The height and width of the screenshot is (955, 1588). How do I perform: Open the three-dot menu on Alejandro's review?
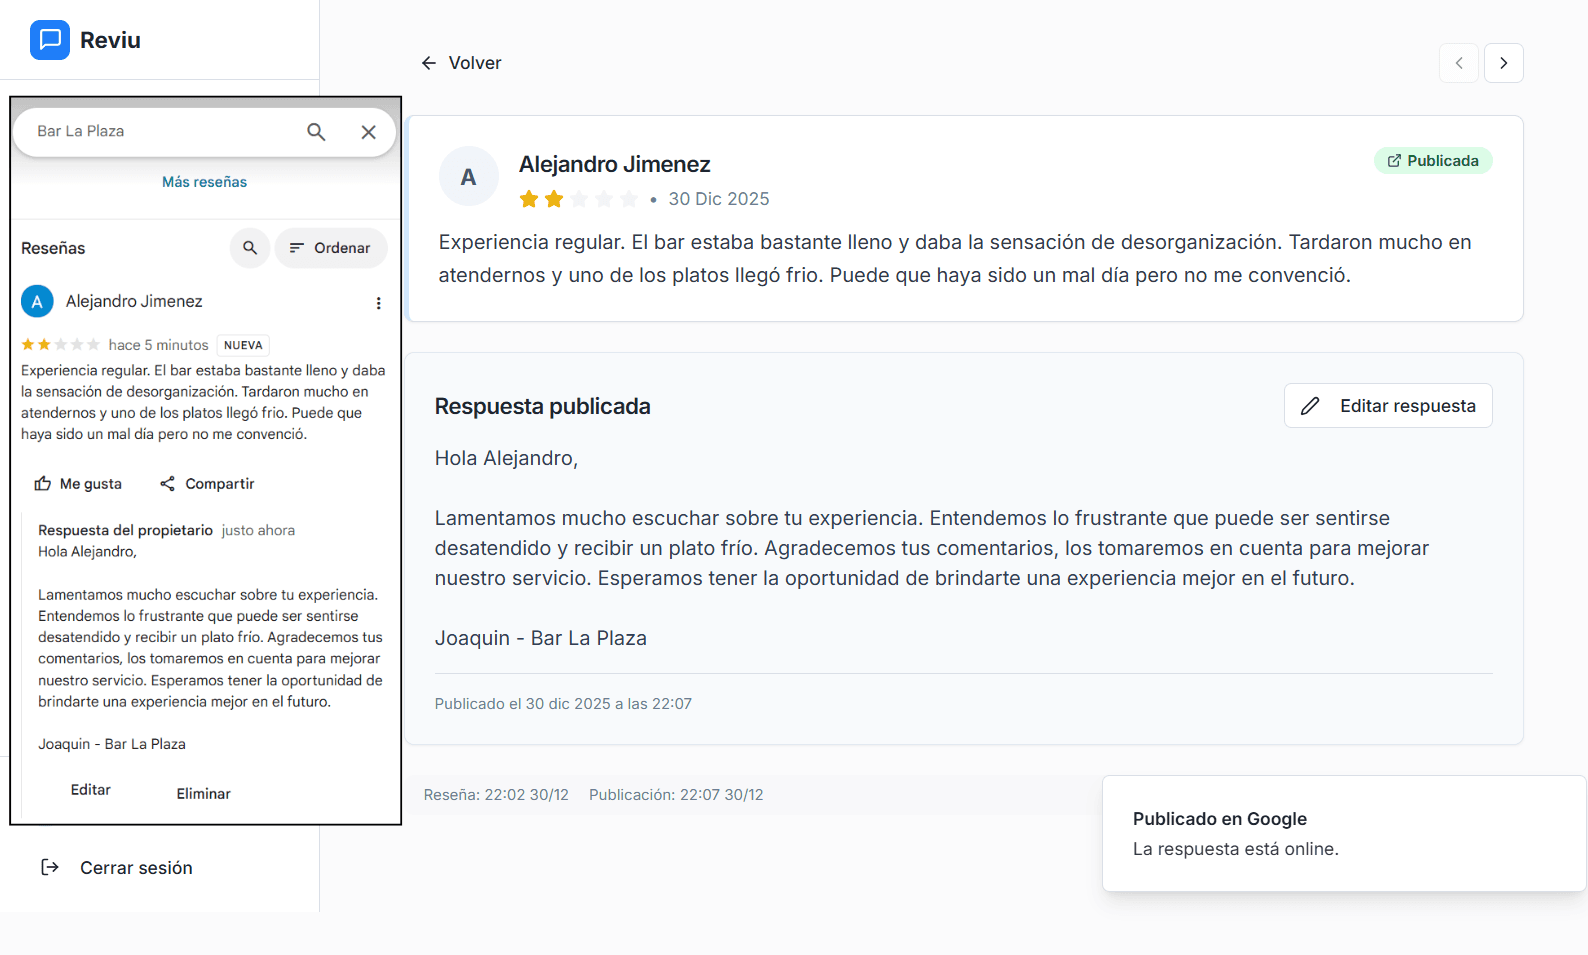378,303
